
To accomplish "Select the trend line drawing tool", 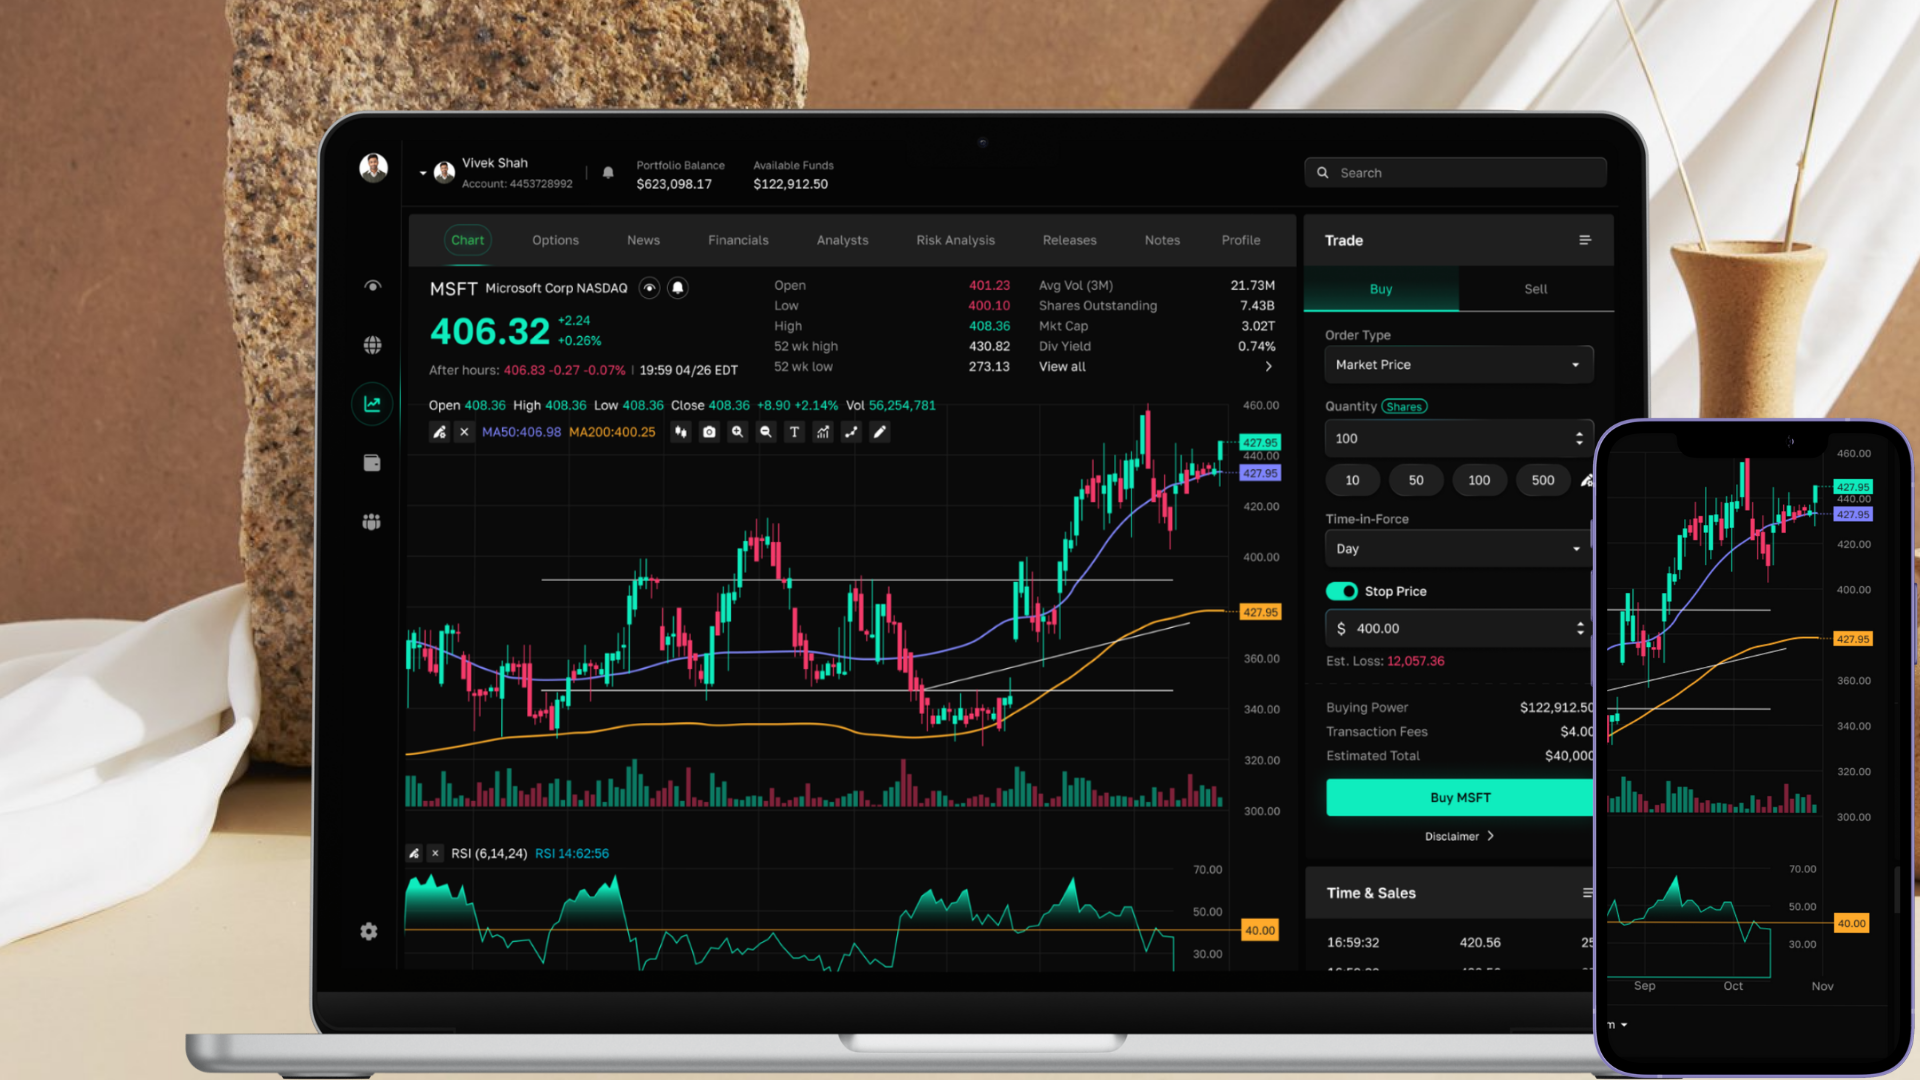I will 851,432.
